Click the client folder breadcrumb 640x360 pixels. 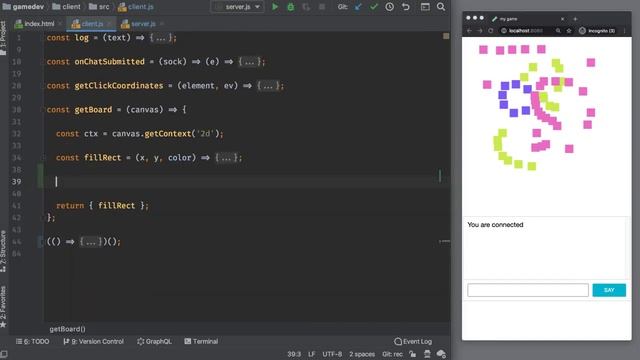[67, 7]
